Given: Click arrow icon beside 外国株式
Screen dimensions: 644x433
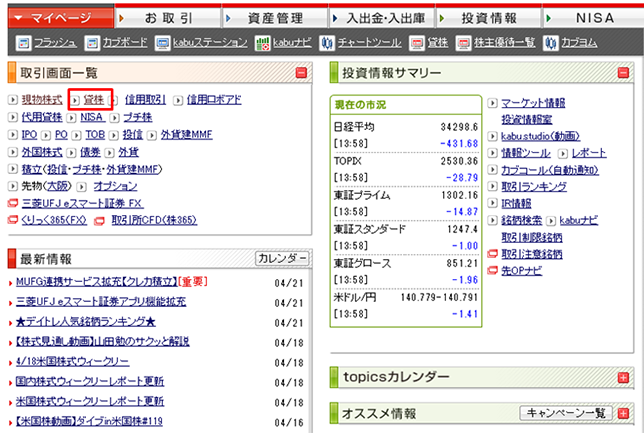Looking at the screenshot, I should coord(13,152).
